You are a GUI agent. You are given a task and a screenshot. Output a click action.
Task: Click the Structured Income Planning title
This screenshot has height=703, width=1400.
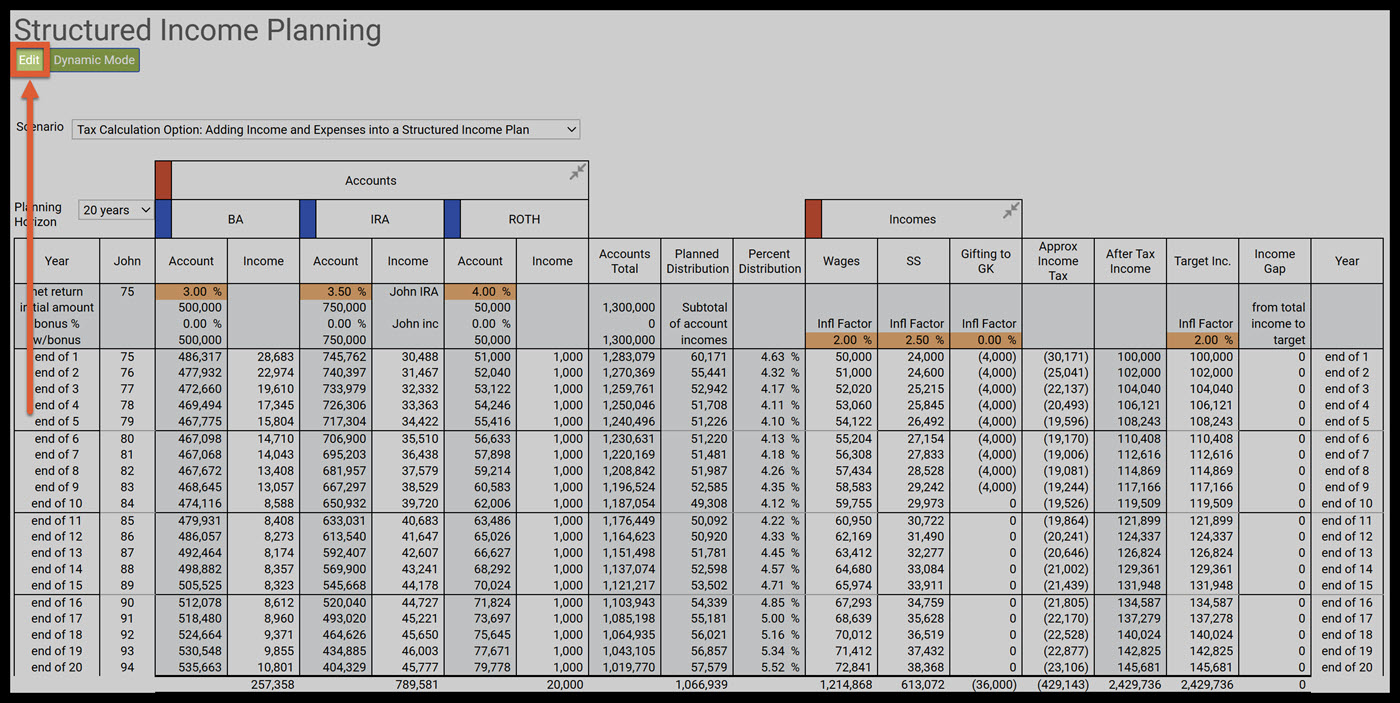(197, 30)
